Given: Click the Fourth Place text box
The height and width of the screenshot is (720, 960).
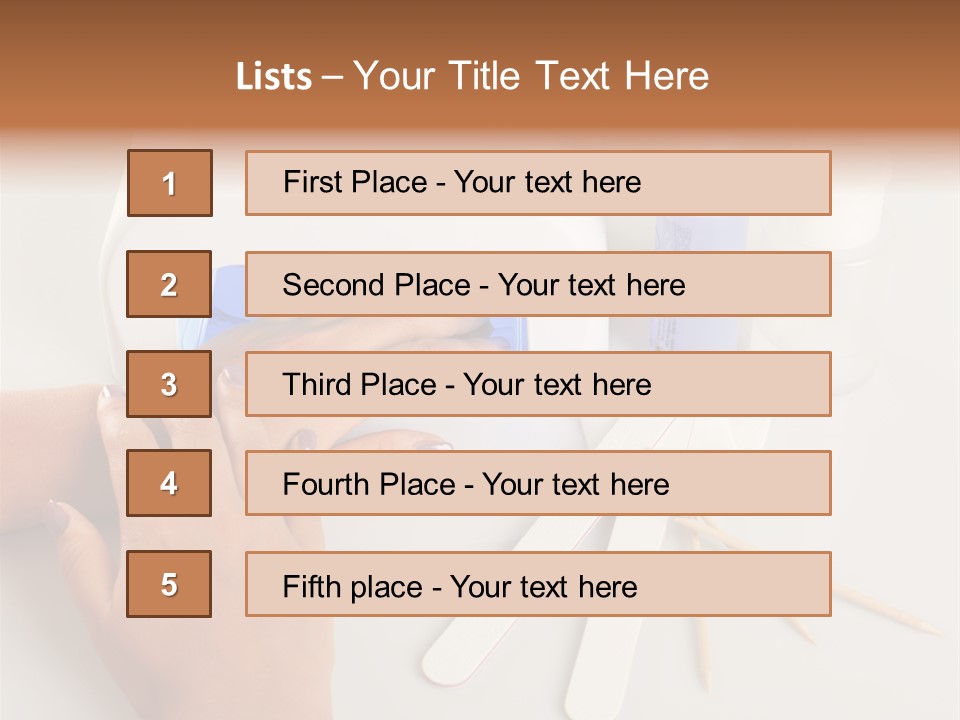Looking at the screenshot, I should point(538,483).
